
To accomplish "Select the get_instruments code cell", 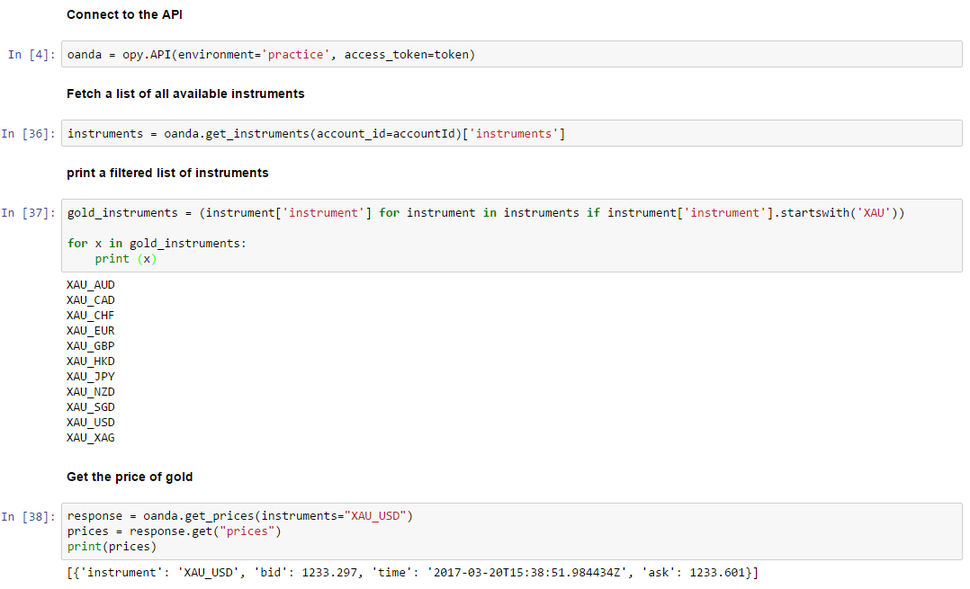I will point(512,134).
